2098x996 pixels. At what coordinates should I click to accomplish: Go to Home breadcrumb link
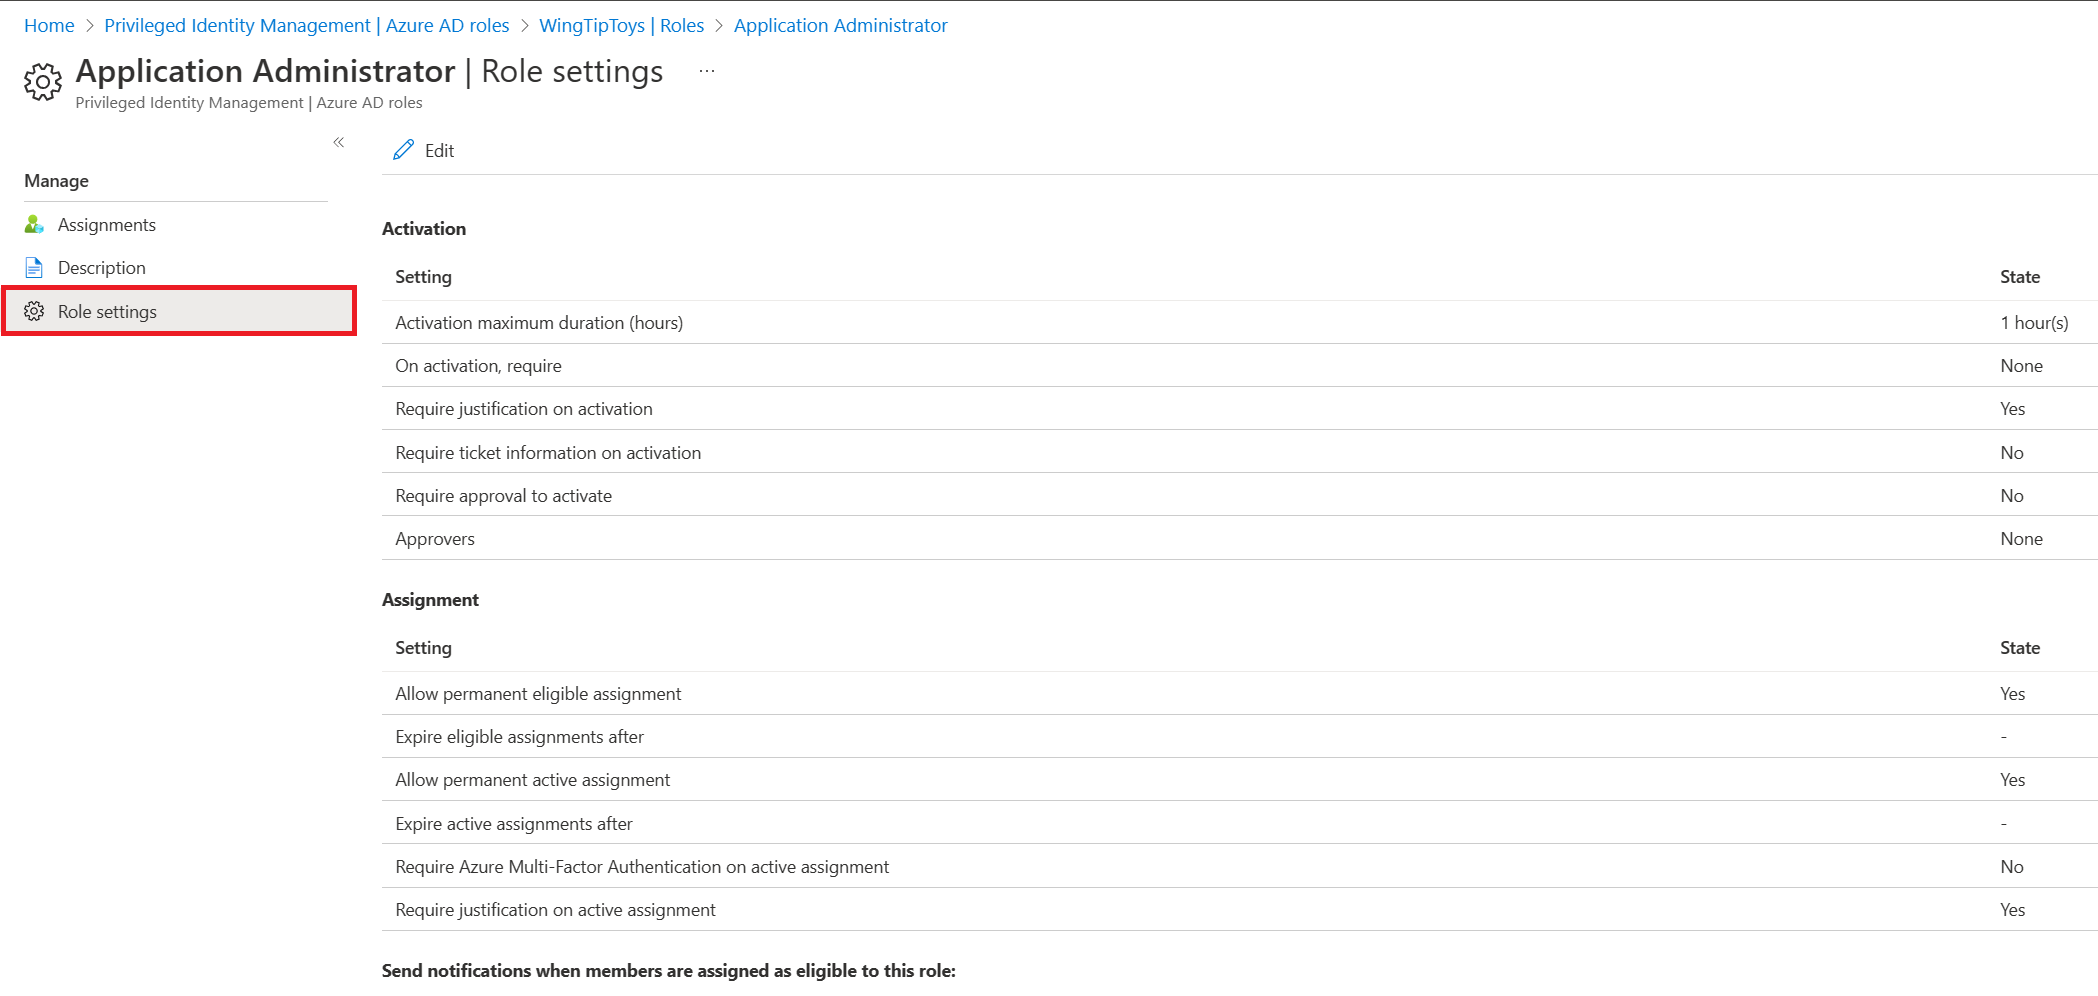point(49,25)
